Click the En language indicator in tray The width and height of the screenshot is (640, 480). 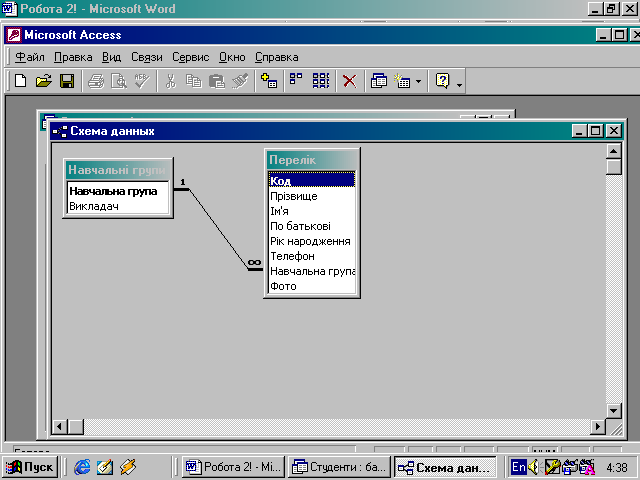[519, 467]
